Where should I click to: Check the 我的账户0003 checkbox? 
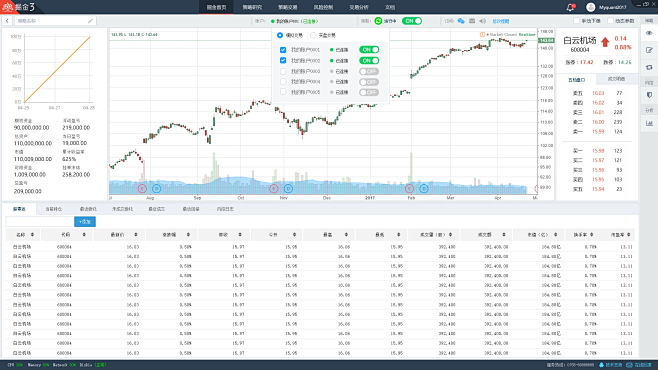283,71
